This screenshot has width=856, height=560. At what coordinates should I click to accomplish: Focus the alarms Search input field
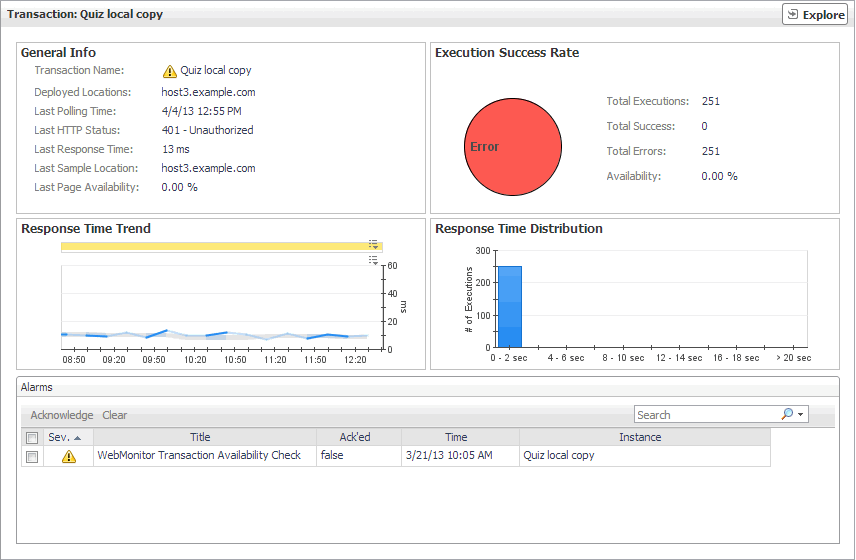(706, 414)
